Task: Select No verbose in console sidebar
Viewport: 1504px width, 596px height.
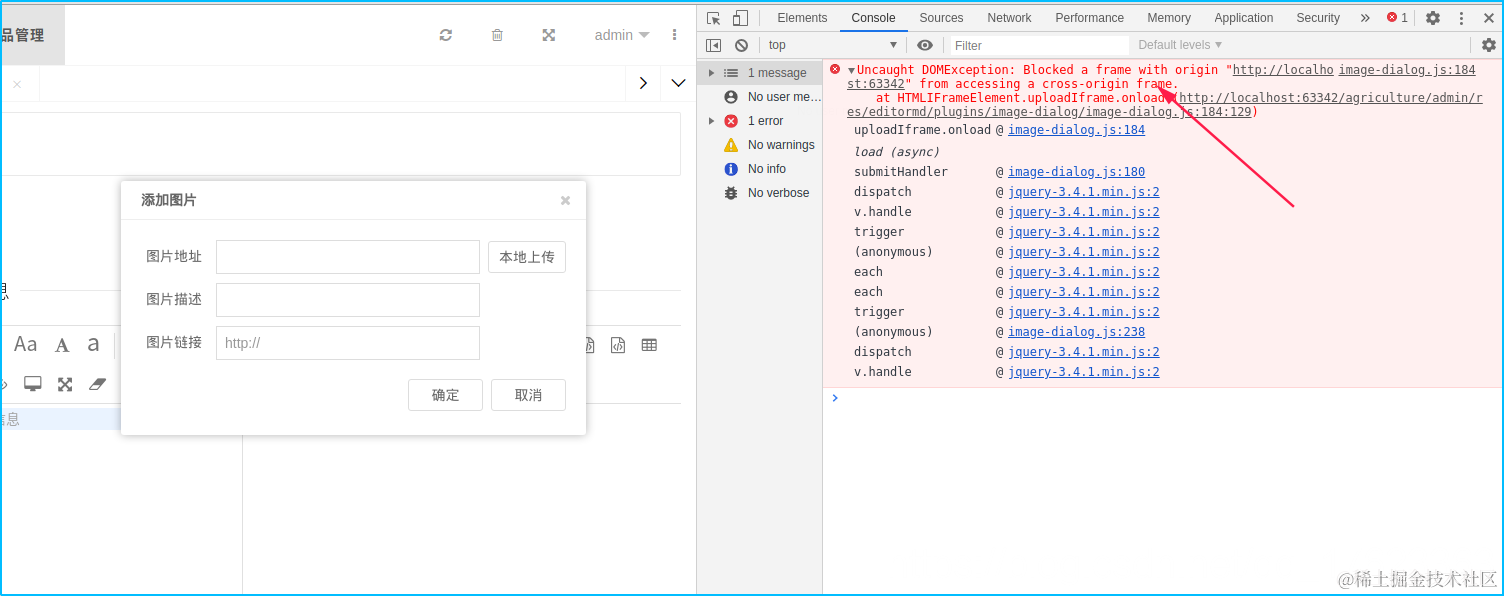Action: click(x=760, y=193)
